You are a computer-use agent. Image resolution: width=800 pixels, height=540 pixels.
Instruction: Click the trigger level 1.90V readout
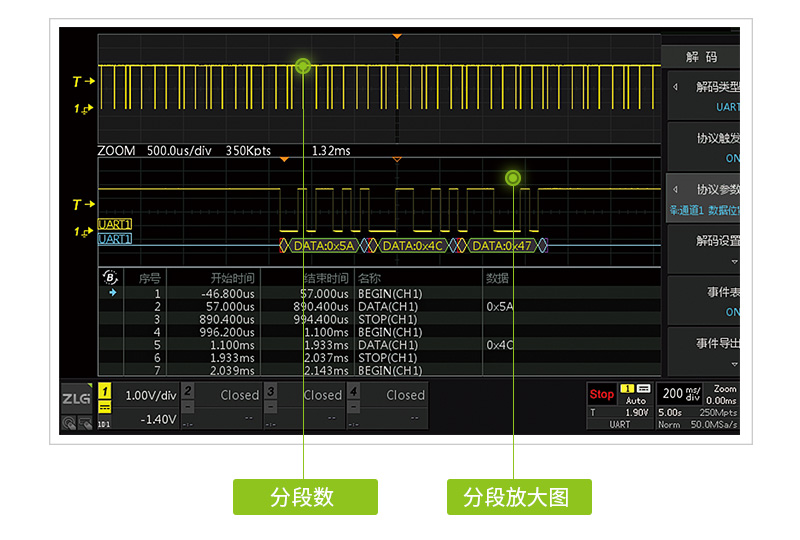(637, 412)
